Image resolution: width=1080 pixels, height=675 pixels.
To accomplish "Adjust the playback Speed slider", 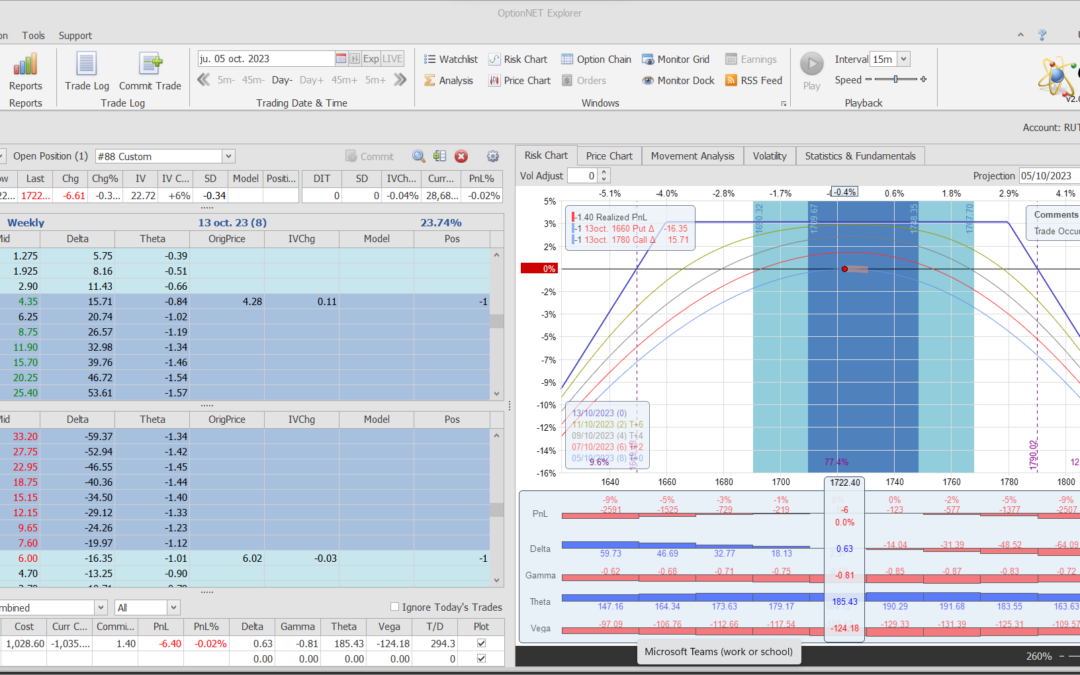I will [x=896, y=80].
